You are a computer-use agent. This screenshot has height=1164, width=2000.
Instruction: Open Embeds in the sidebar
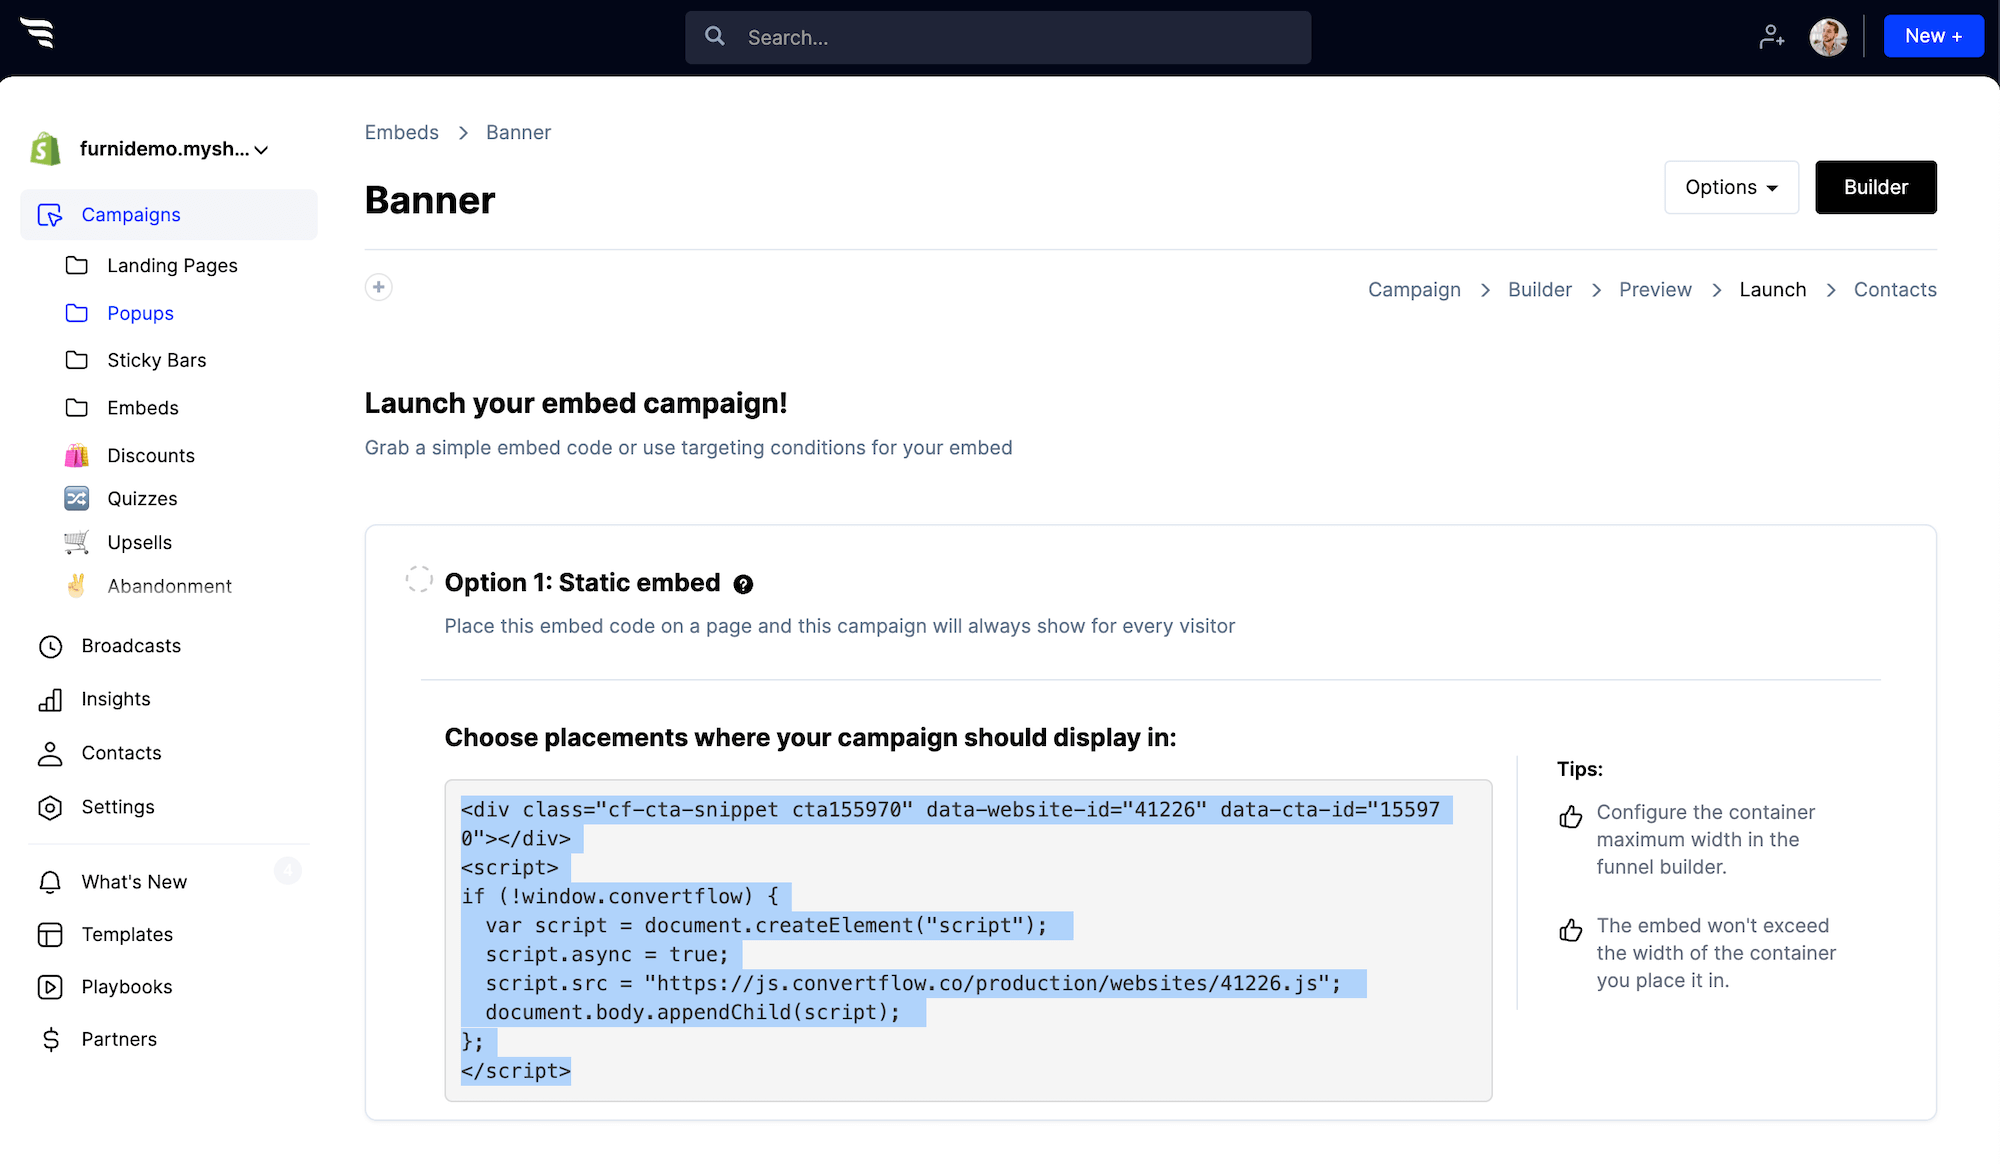pyautogui.click(x=143, y=408)
